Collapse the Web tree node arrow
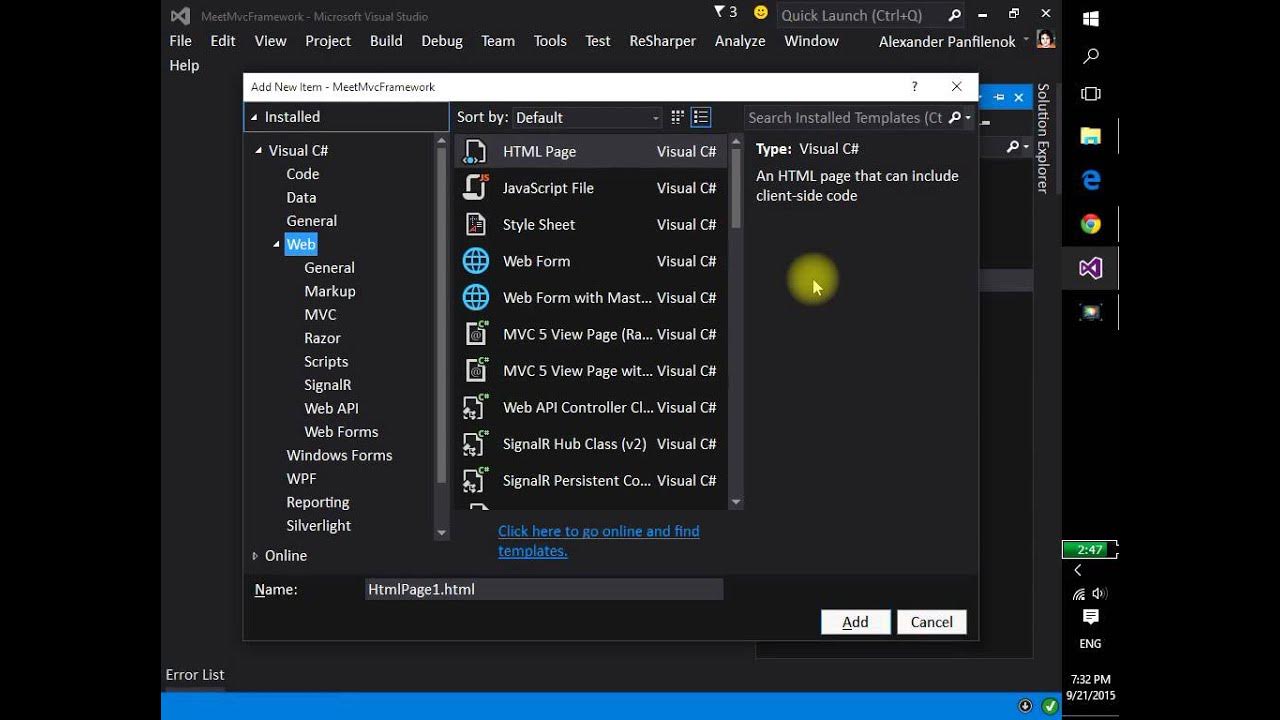Image resolution: width=1280 pixels, height=720 pixels. click(277, 245)
